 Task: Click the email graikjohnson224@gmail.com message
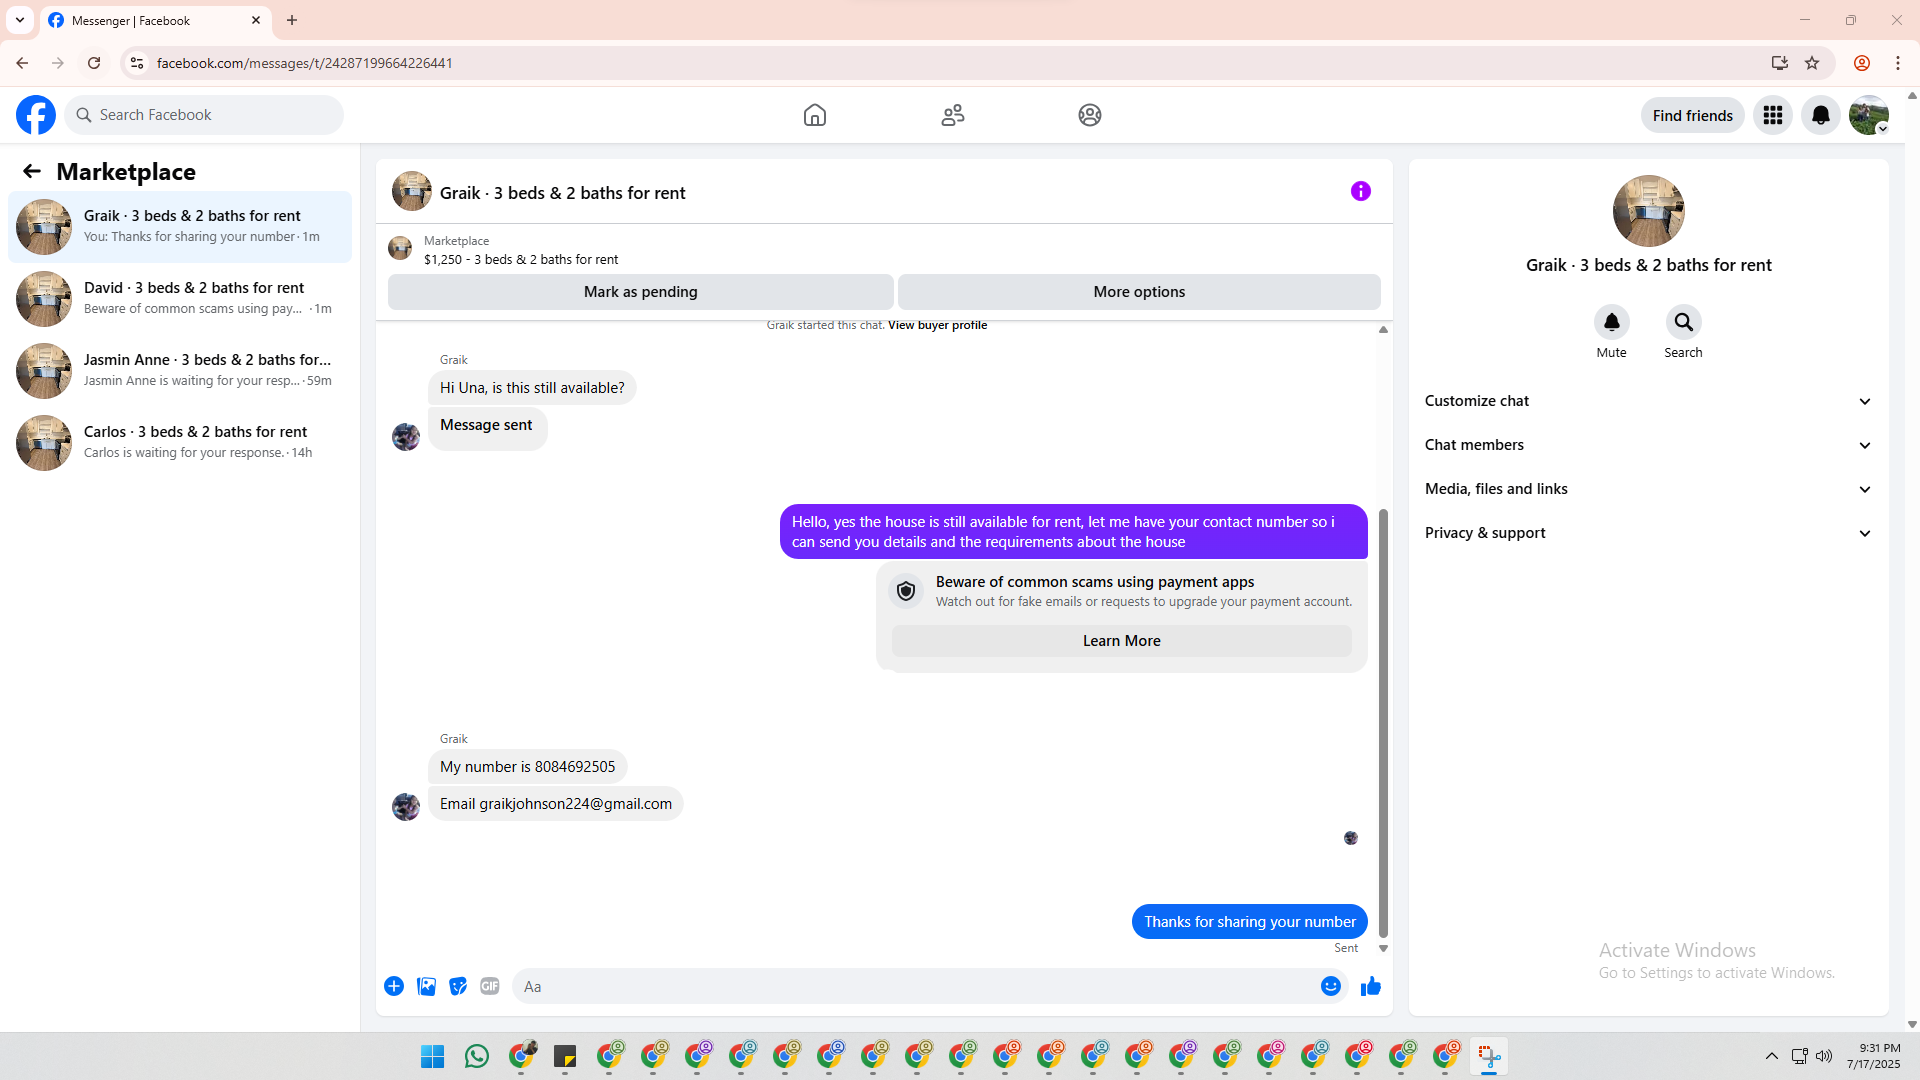click(556, 804)
